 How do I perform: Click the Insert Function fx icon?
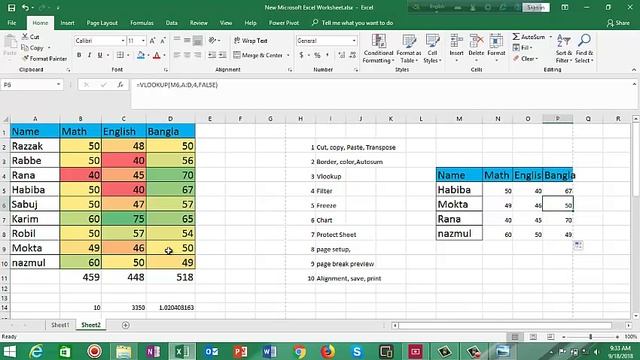120,85
